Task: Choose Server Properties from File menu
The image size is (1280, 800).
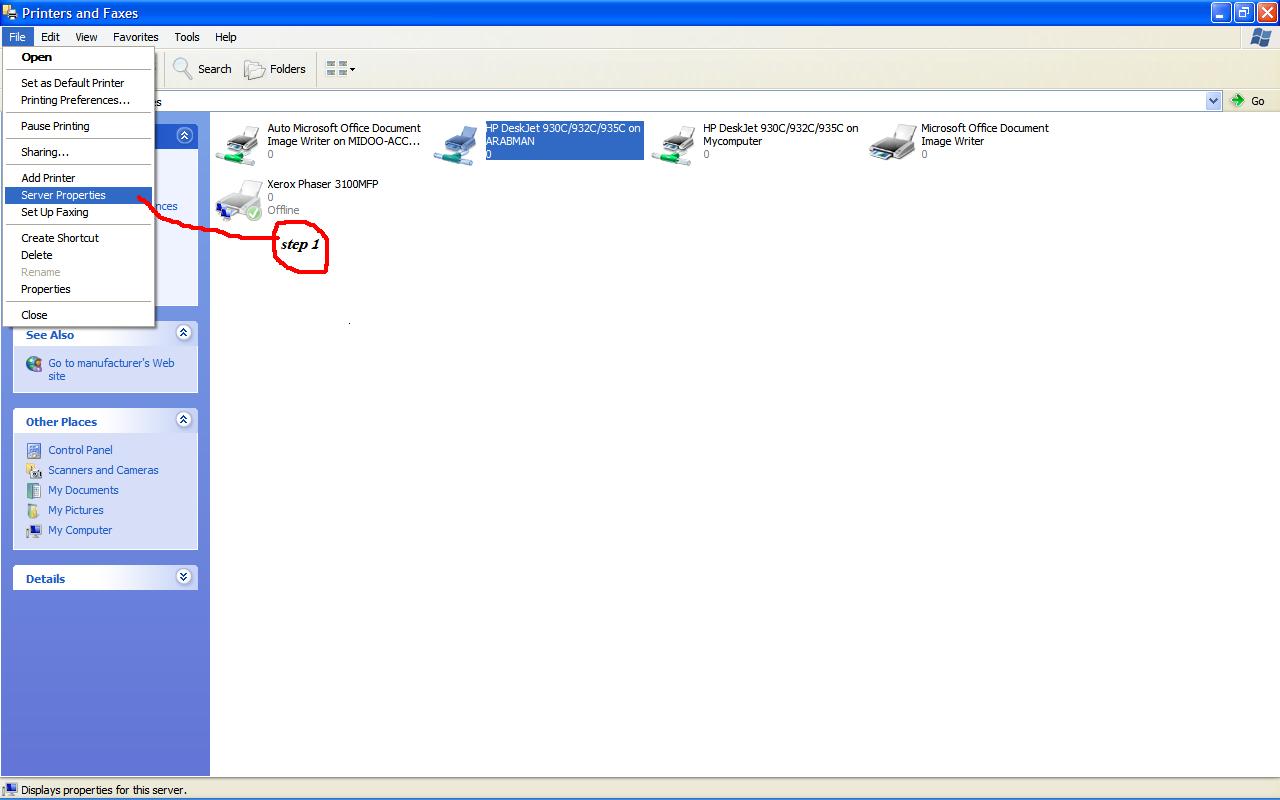Action: pos(63,195)
